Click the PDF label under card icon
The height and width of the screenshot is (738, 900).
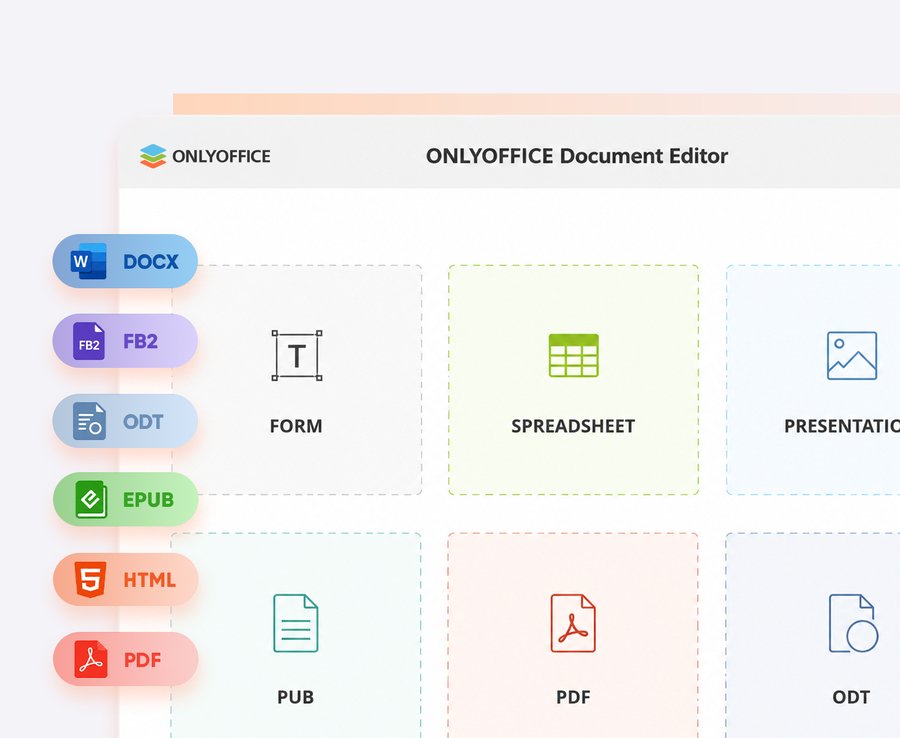tap(573, 697)
